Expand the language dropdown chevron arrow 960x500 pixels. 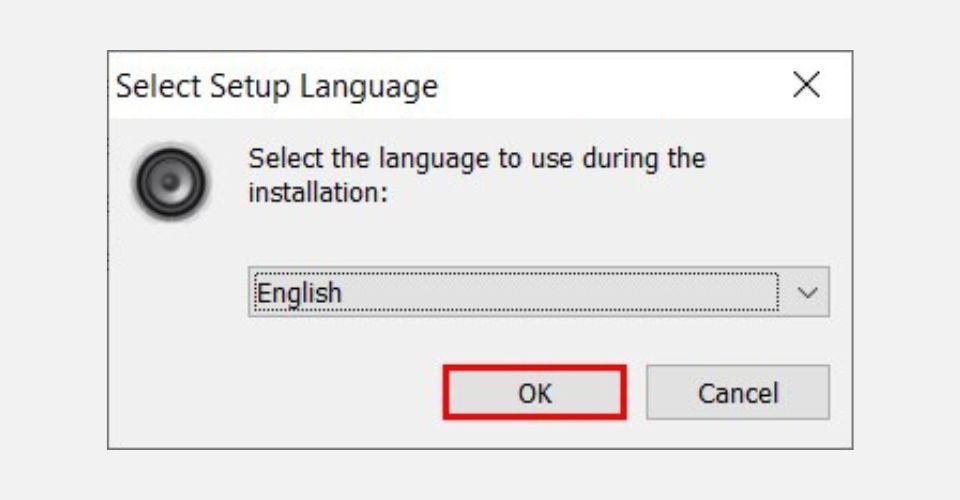(807, 293)
